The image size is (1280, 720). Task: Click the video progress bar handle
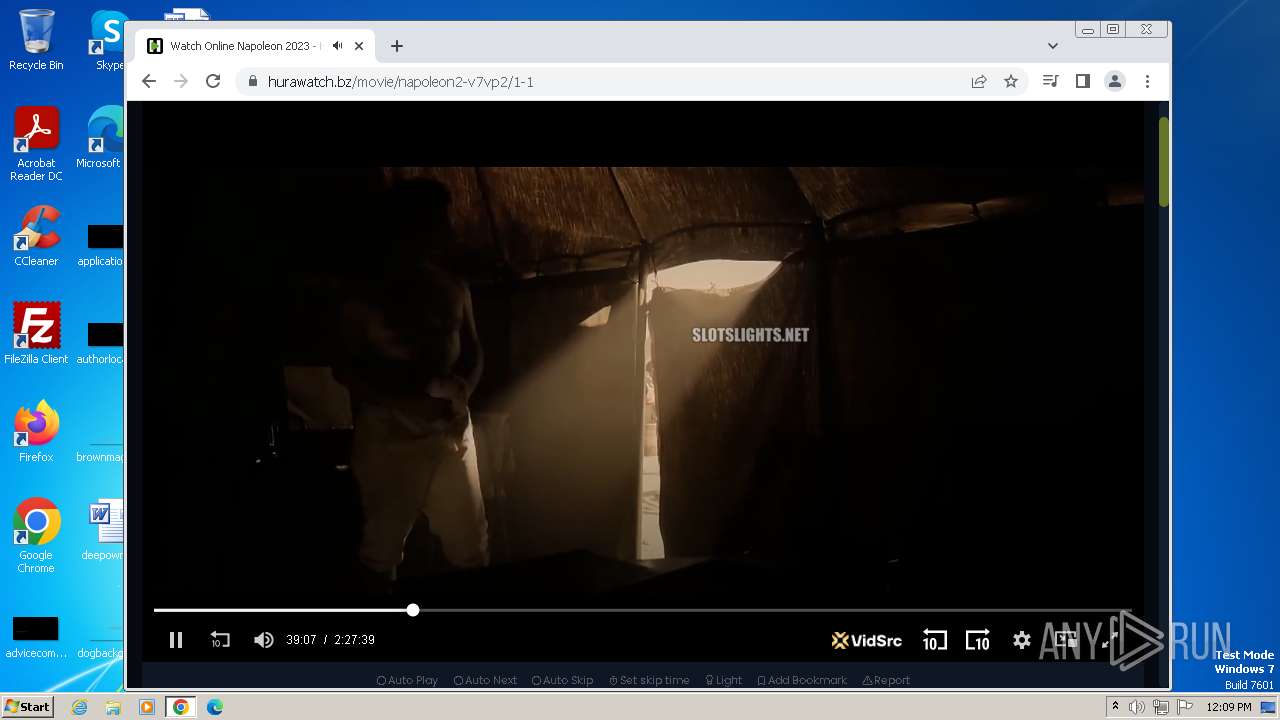tap(413, 610)
